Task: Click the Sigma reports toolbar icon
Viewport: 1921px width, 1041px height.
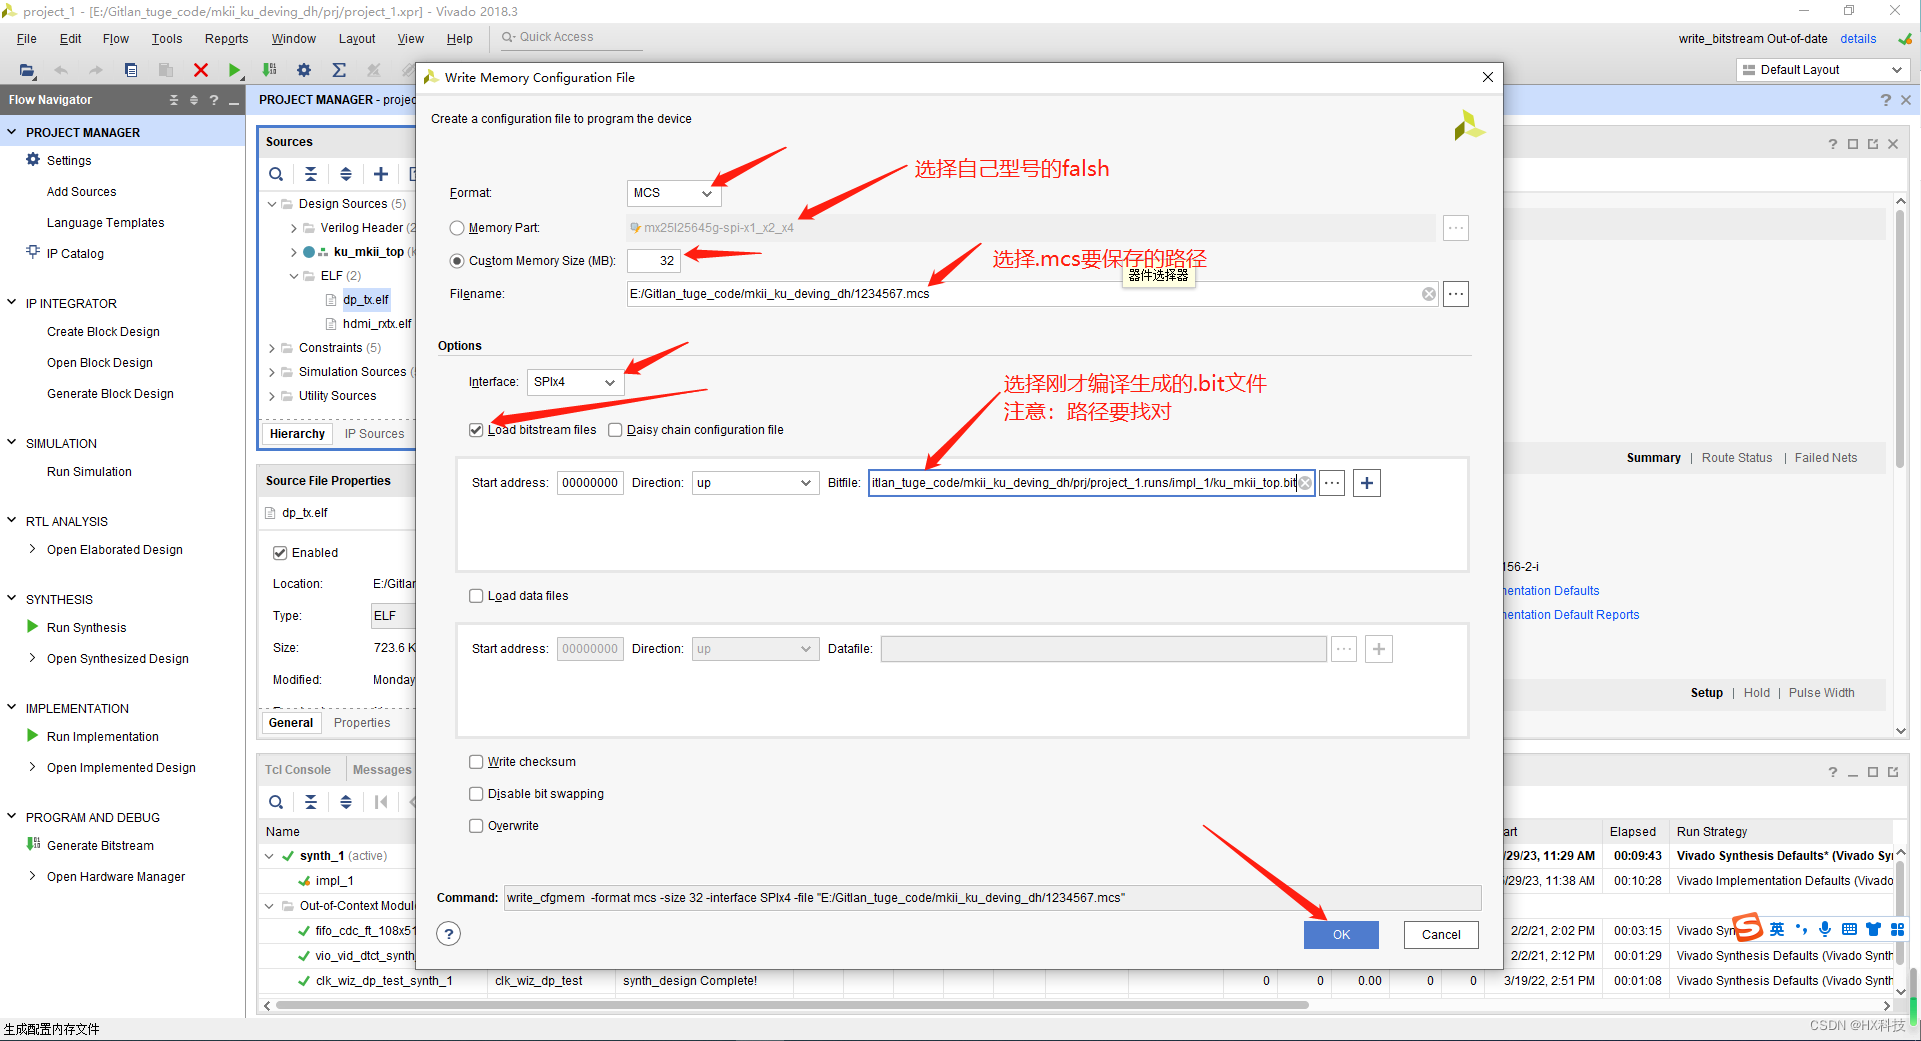Action: pos(339,70)
